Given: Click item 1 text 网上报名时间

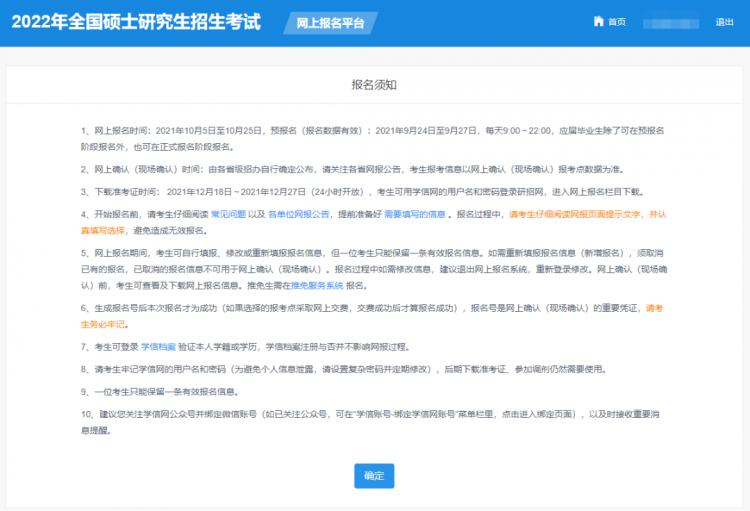Looking at the screenshot, I should click(122, 131).
